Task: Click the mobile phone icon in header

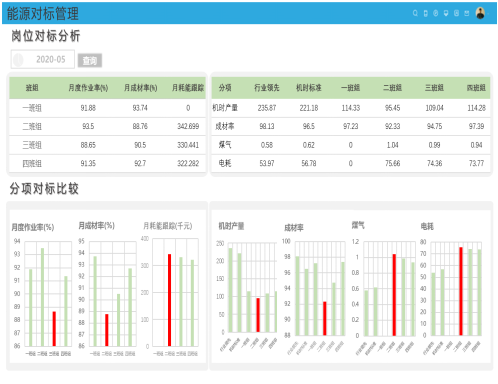Action: tap(426, 13)
